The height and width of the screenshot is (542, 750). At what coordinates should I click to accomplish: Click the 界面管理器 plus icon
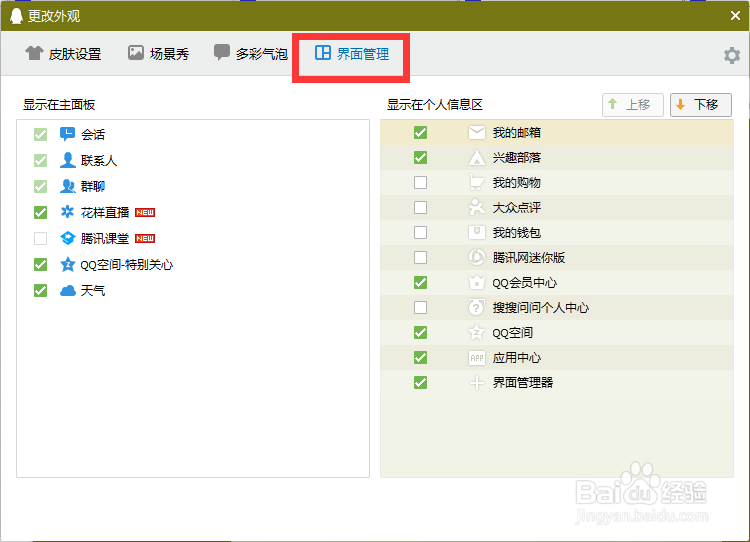pyautogui.click(x=476, y=383)
